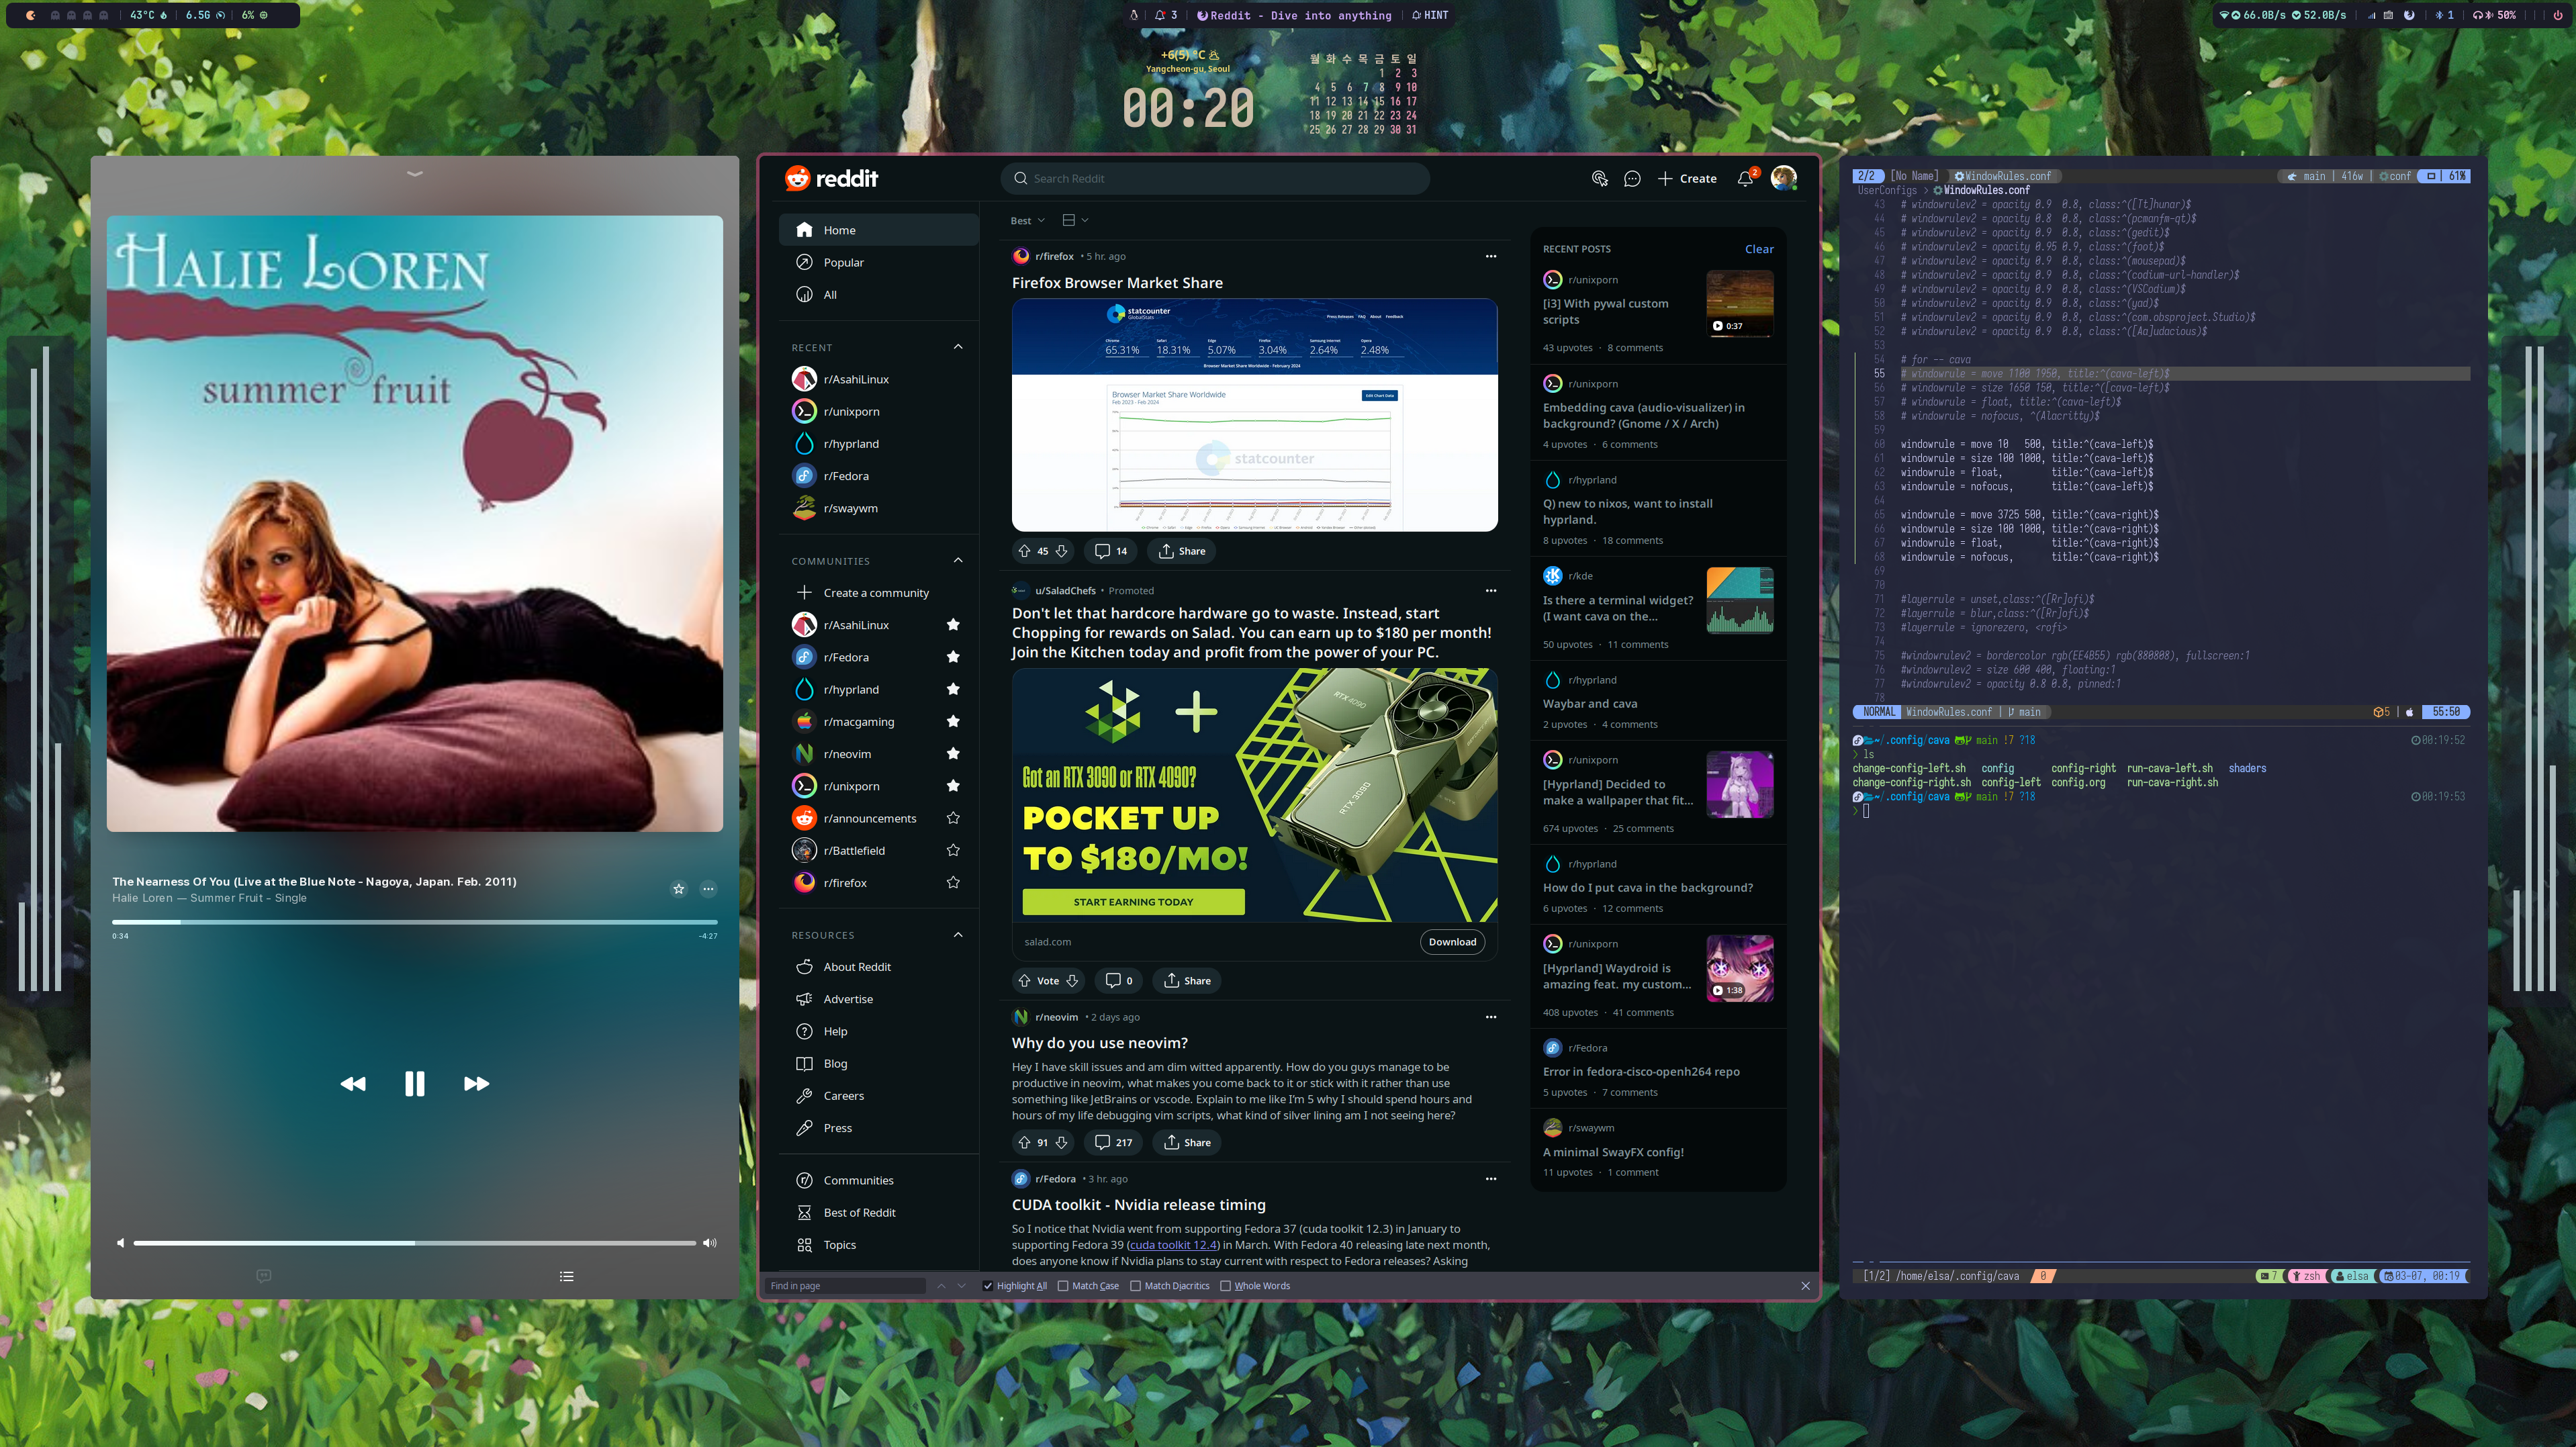This screenshot has width=2576, height=1447.
Task: Upvote the Firefox Browser Market Share post
Action: [1024, 551]
